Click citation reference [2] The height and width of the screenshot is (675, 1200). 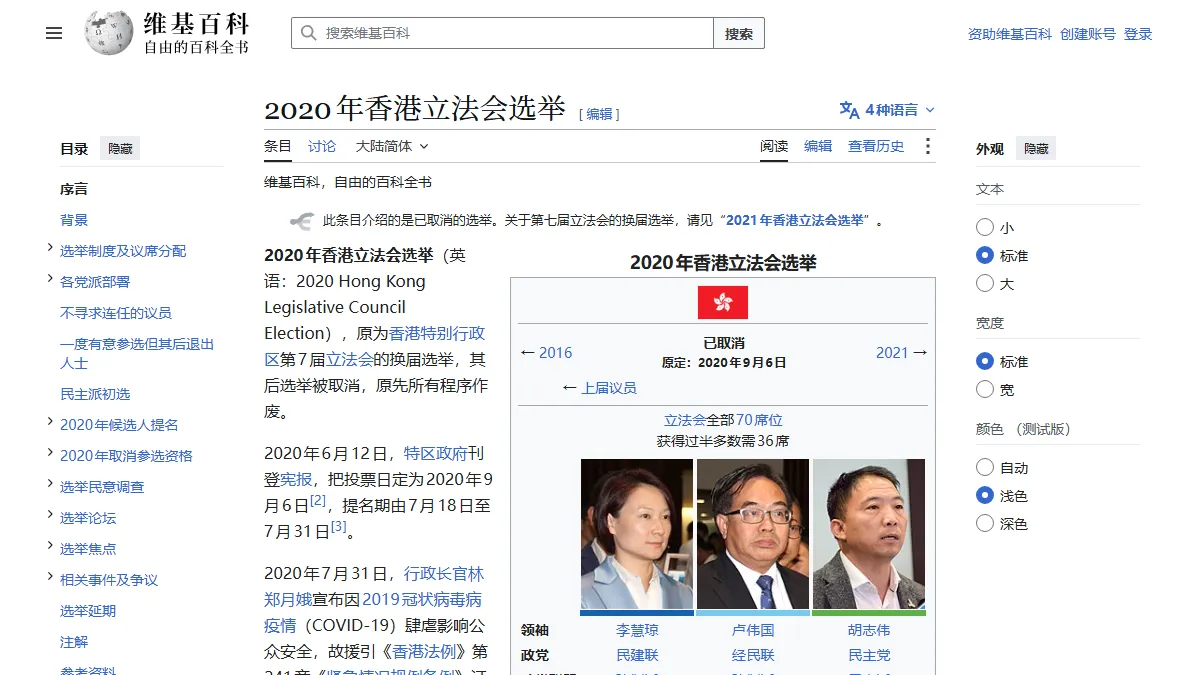pyautogui.click(x=318, y=500)
